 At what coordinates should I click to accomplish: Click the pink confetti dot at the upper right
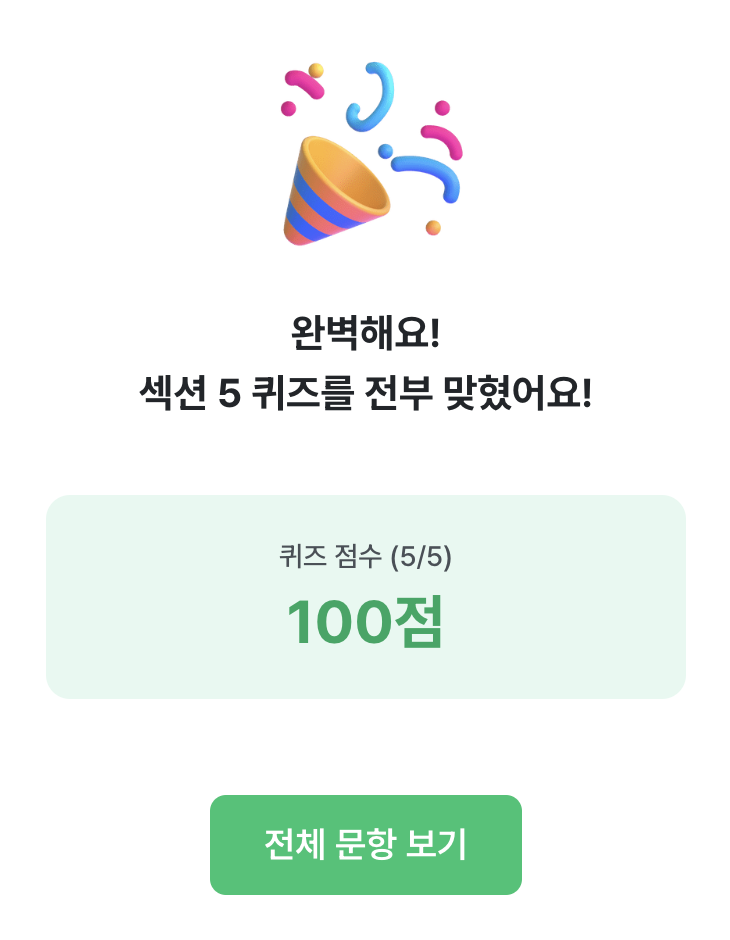(x=442, y=108)
